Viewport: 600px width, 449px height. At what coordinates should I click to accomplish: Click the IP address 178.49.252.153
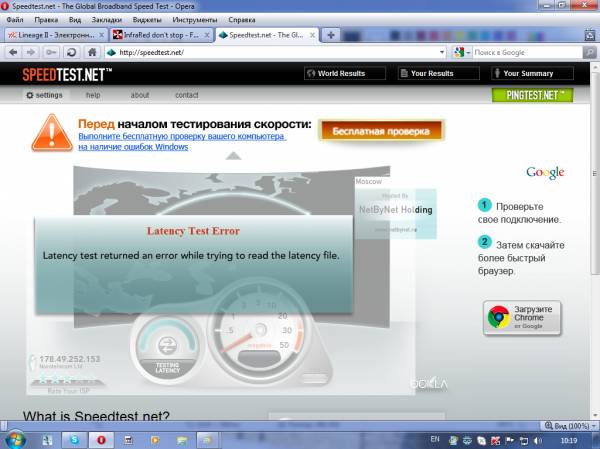pyautogui.click(x=70, y=359)
